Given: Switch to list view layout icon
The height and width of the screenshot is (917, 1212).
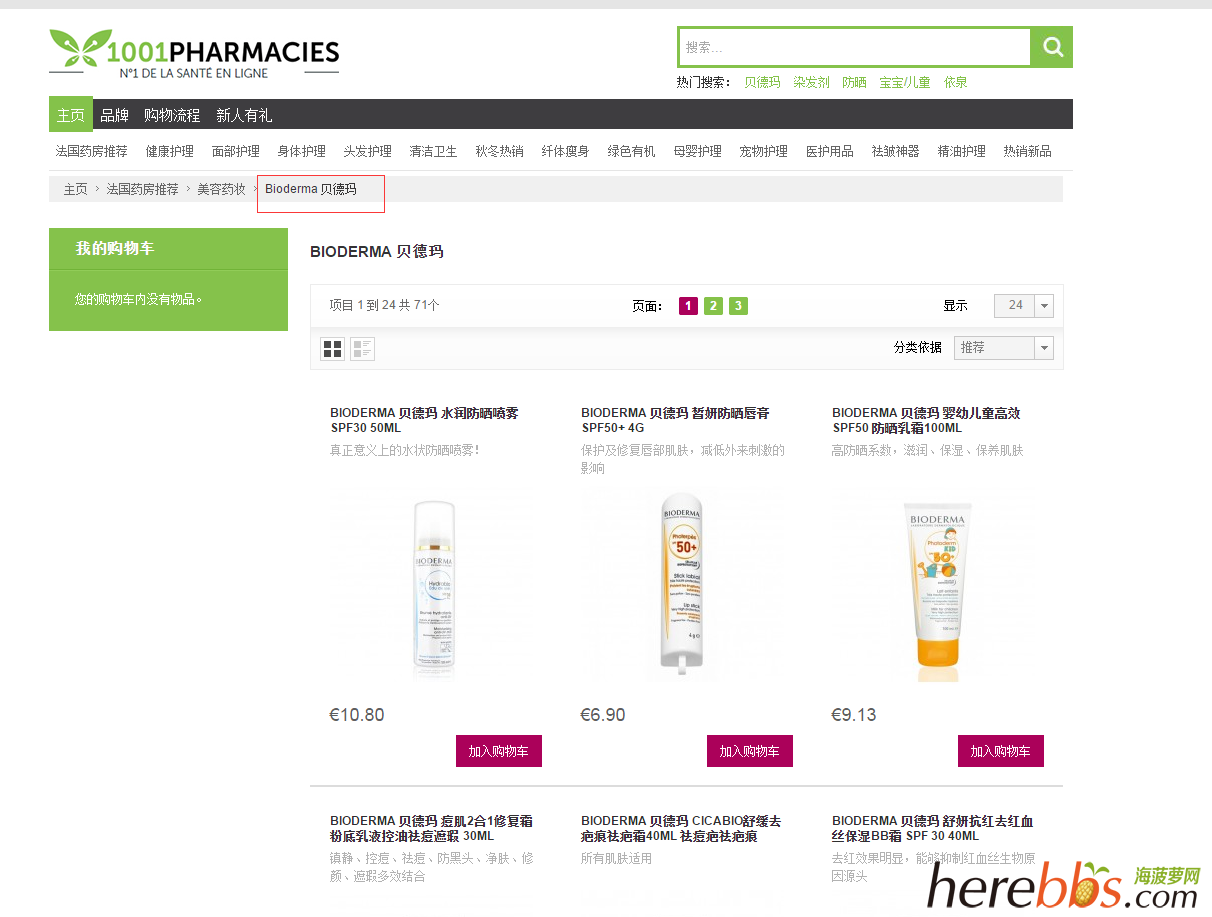Looking at the screenshot, I should click(362, 348).
